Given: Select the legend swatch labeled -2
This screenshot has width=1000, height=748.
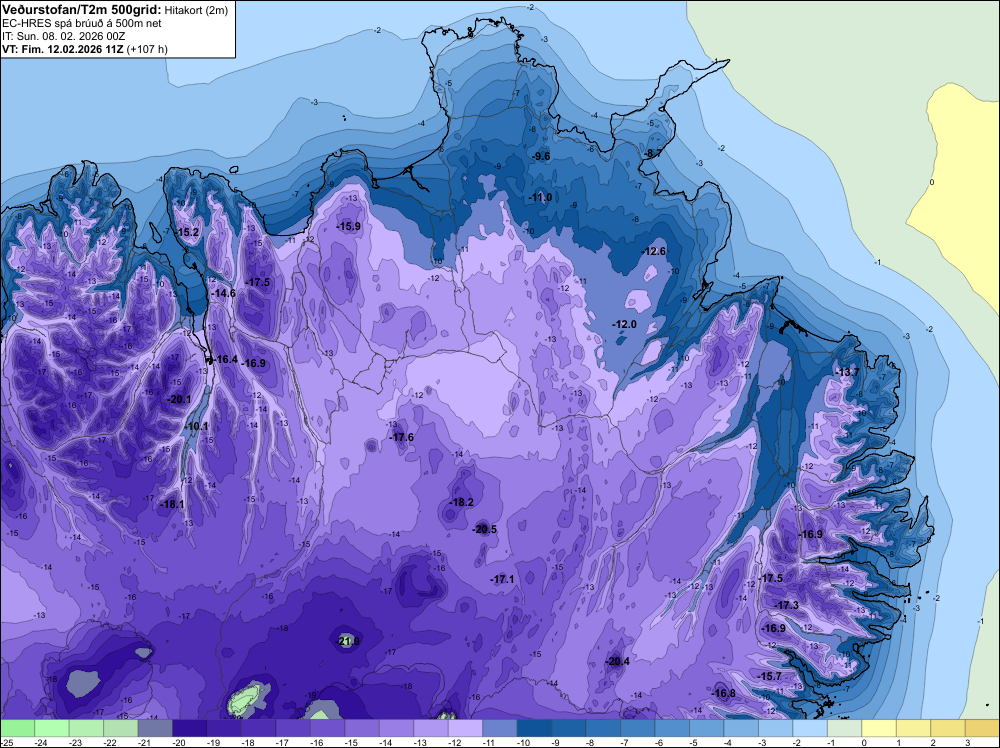Looking at the screenshot, I should 809,729.
